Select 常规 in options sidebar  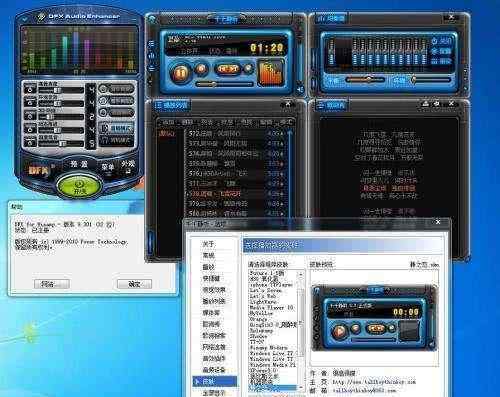(x=208, y=256)
